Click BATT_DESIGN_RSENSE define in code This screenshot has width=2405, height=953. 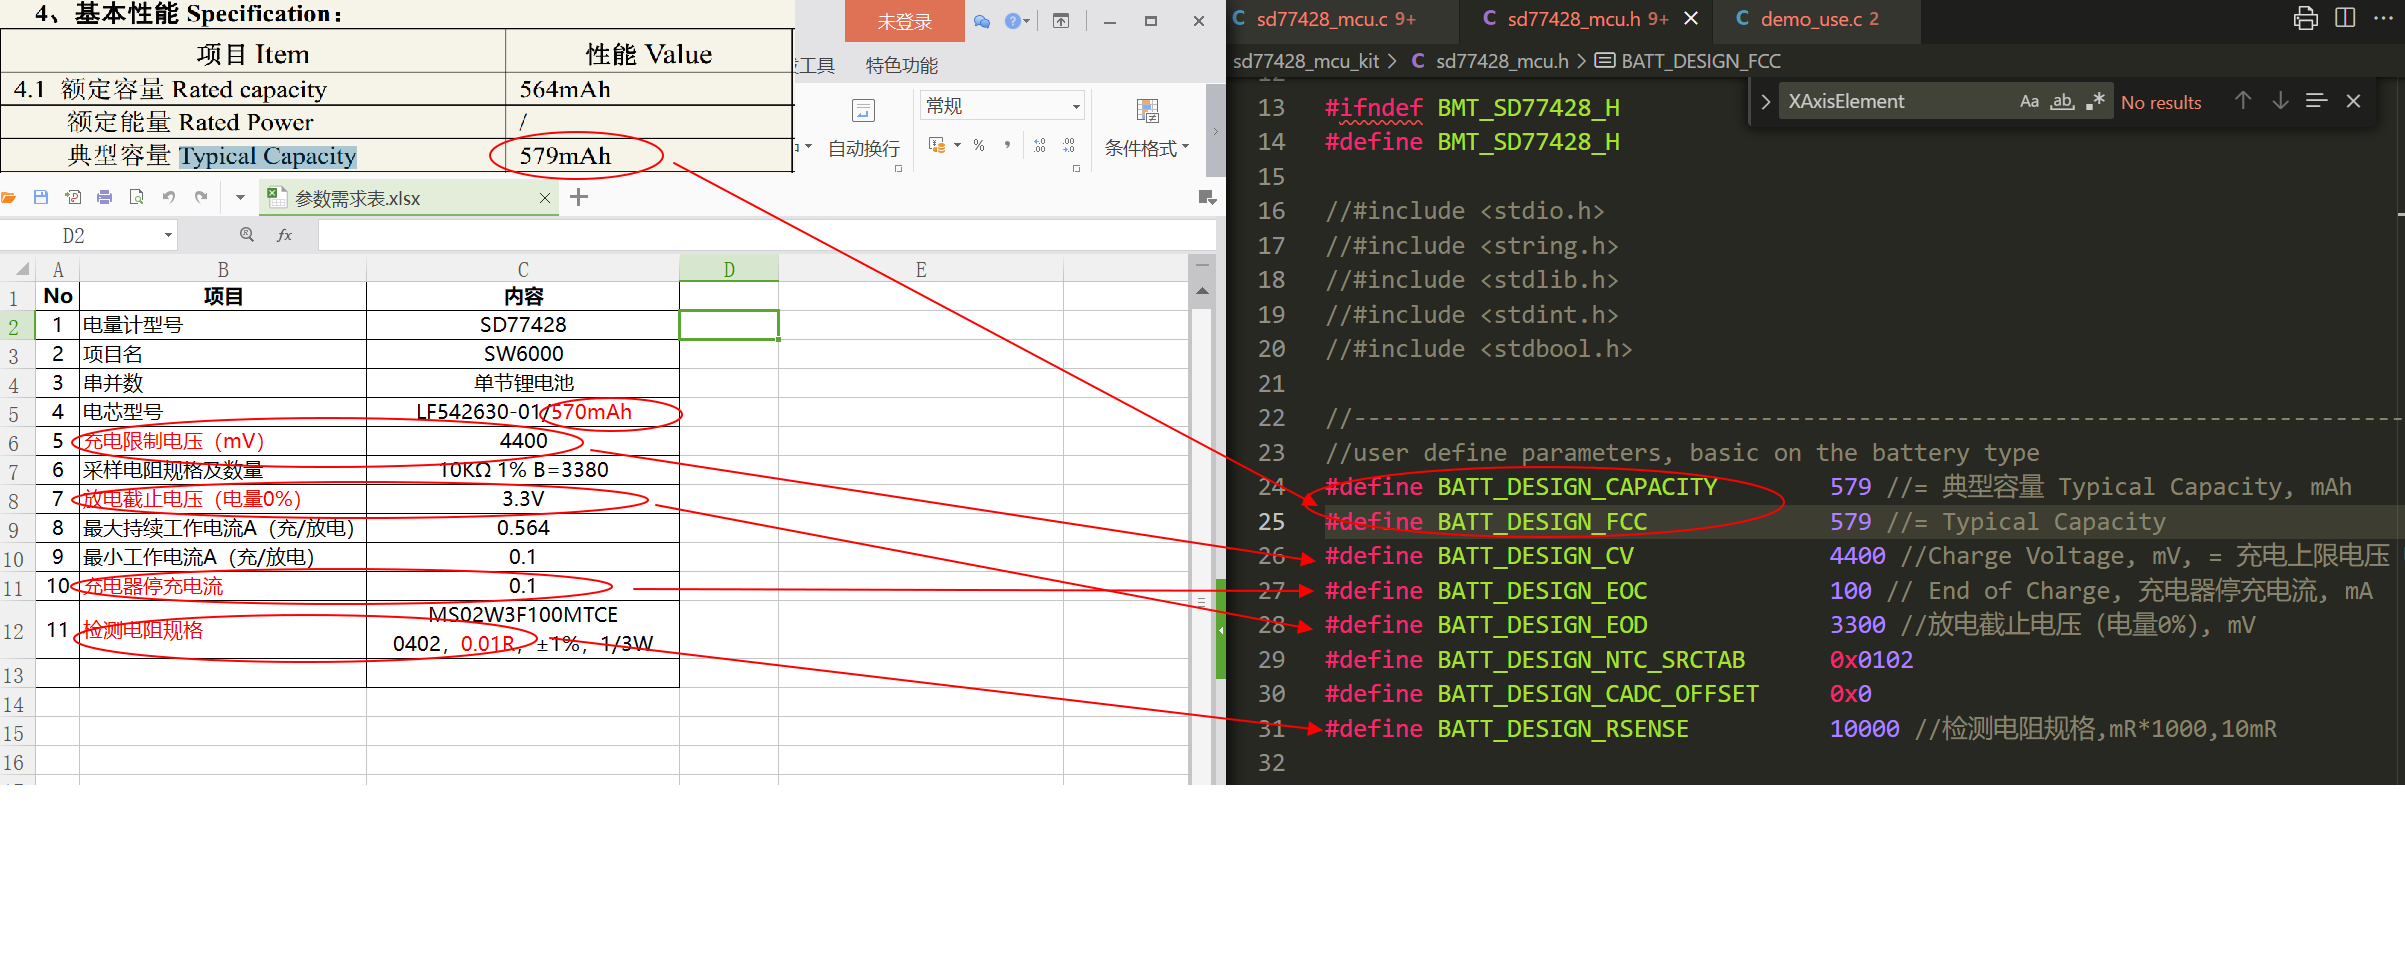click(x=1563, y=729)
